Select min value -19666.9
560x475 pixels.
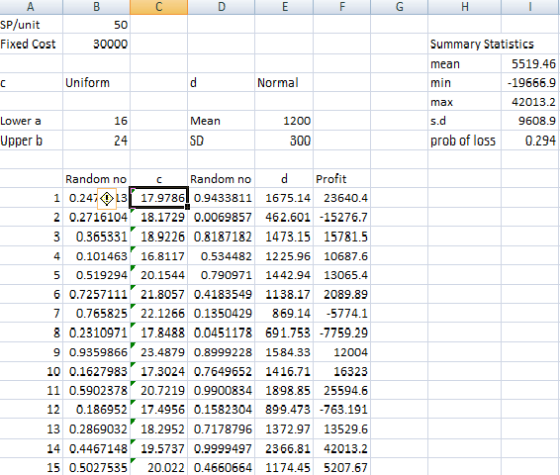(x=530, y=82)
